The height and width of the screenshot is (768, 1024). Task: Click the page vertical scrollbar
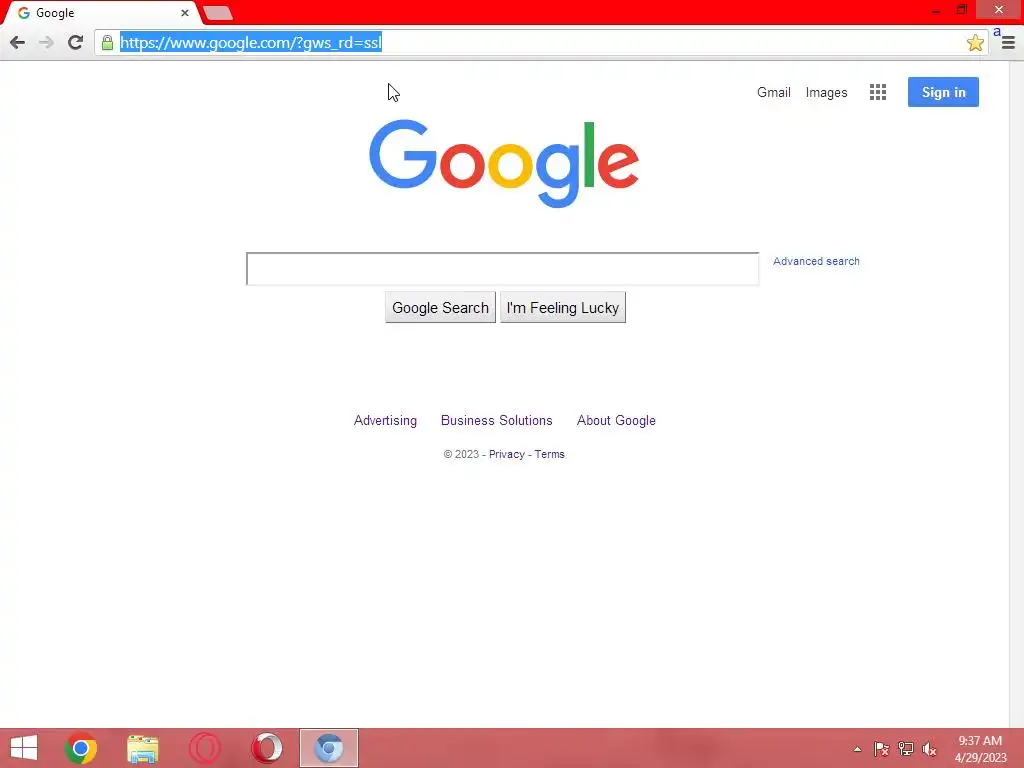click(1016, 394)
